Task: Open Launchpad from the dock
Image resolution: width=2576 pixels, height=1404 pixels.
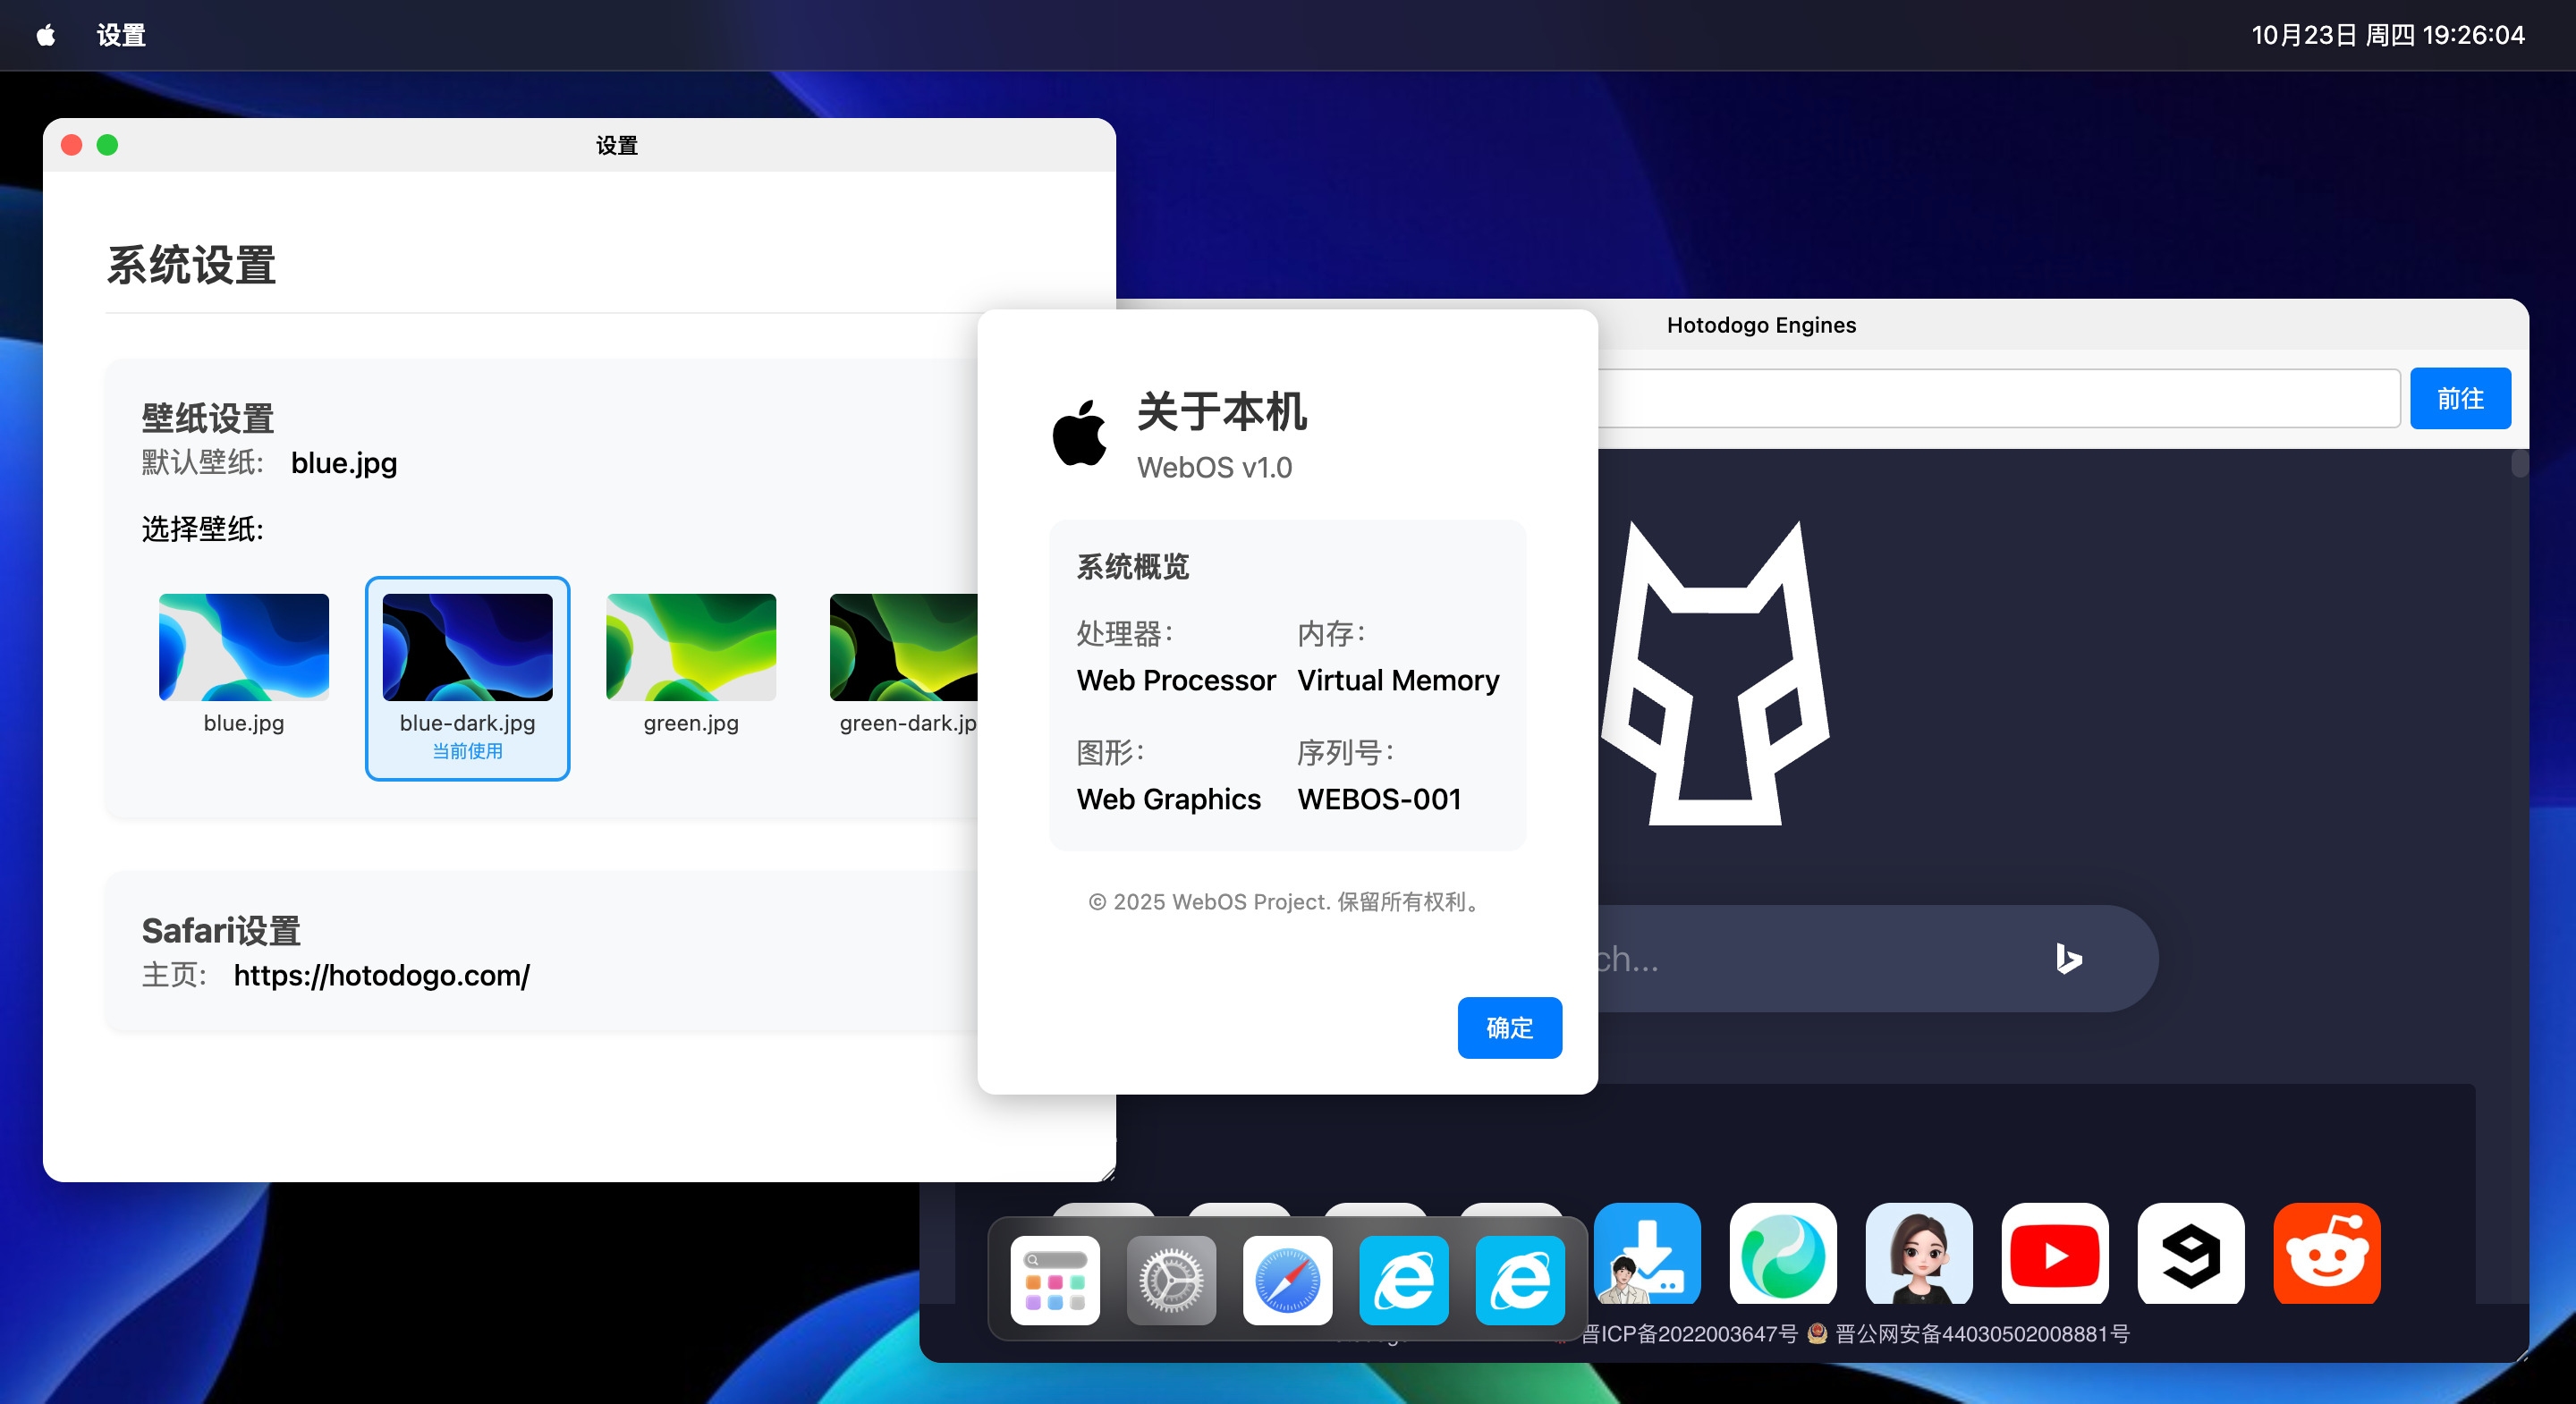Action: coord(1055,1280)
